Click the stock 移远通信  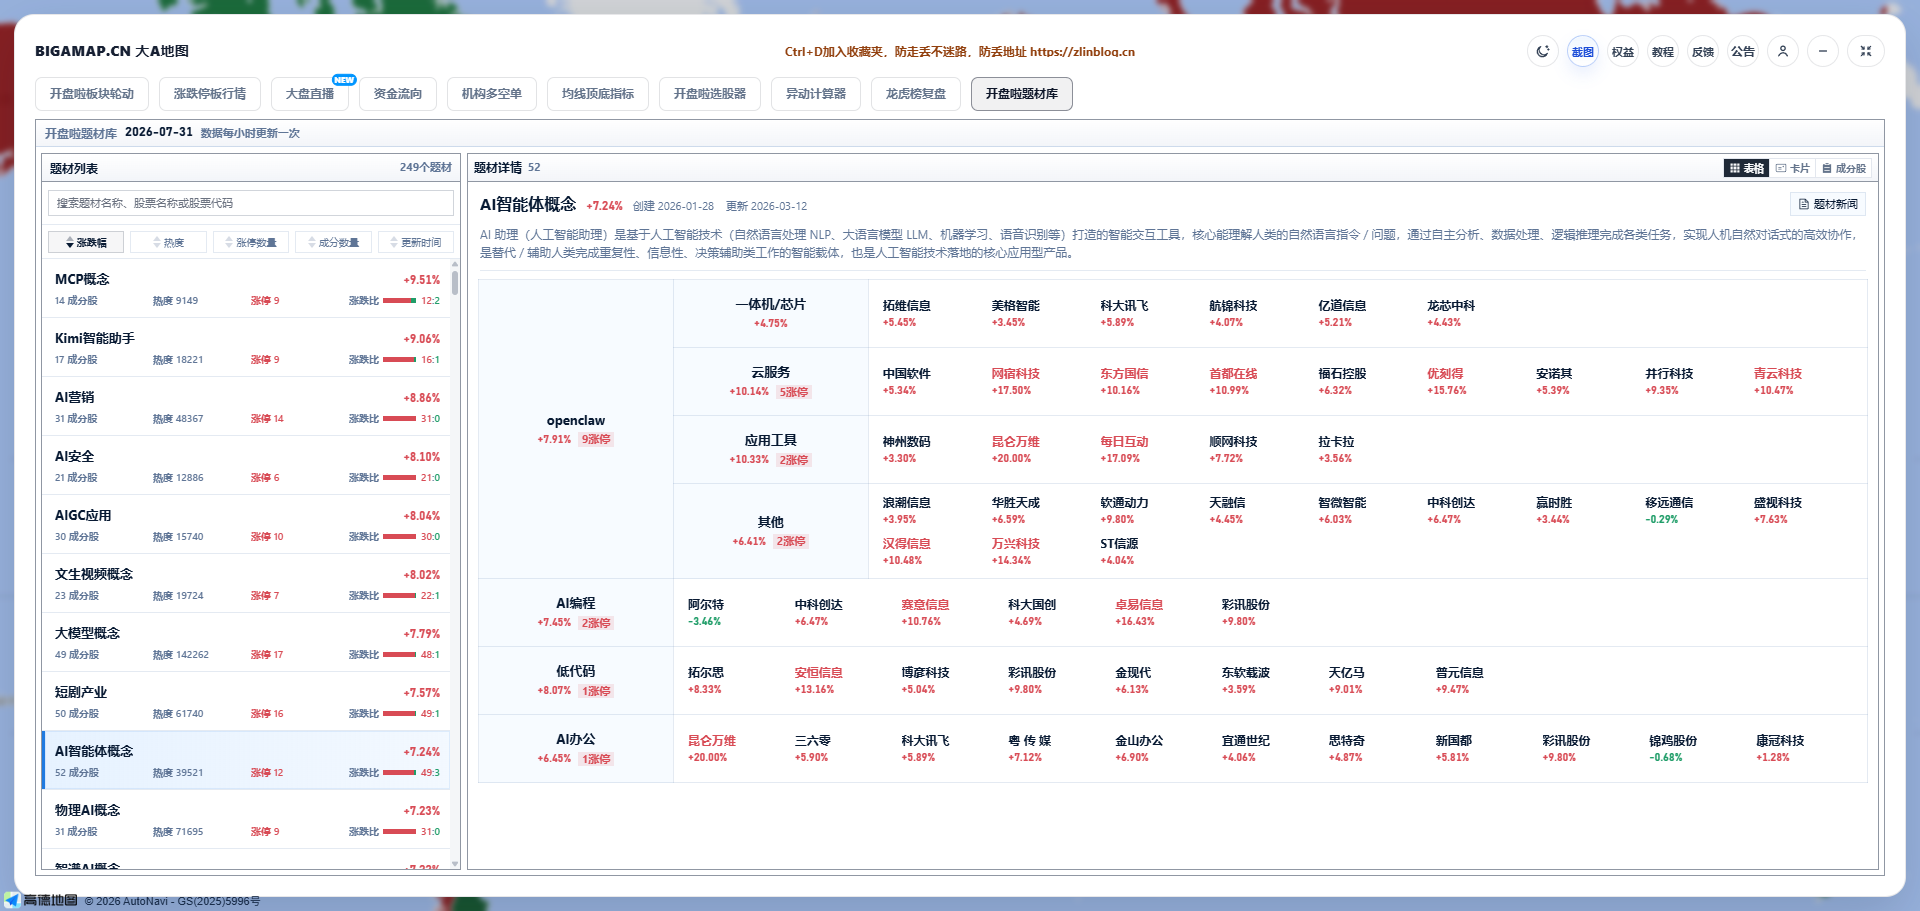point(1670,510)
